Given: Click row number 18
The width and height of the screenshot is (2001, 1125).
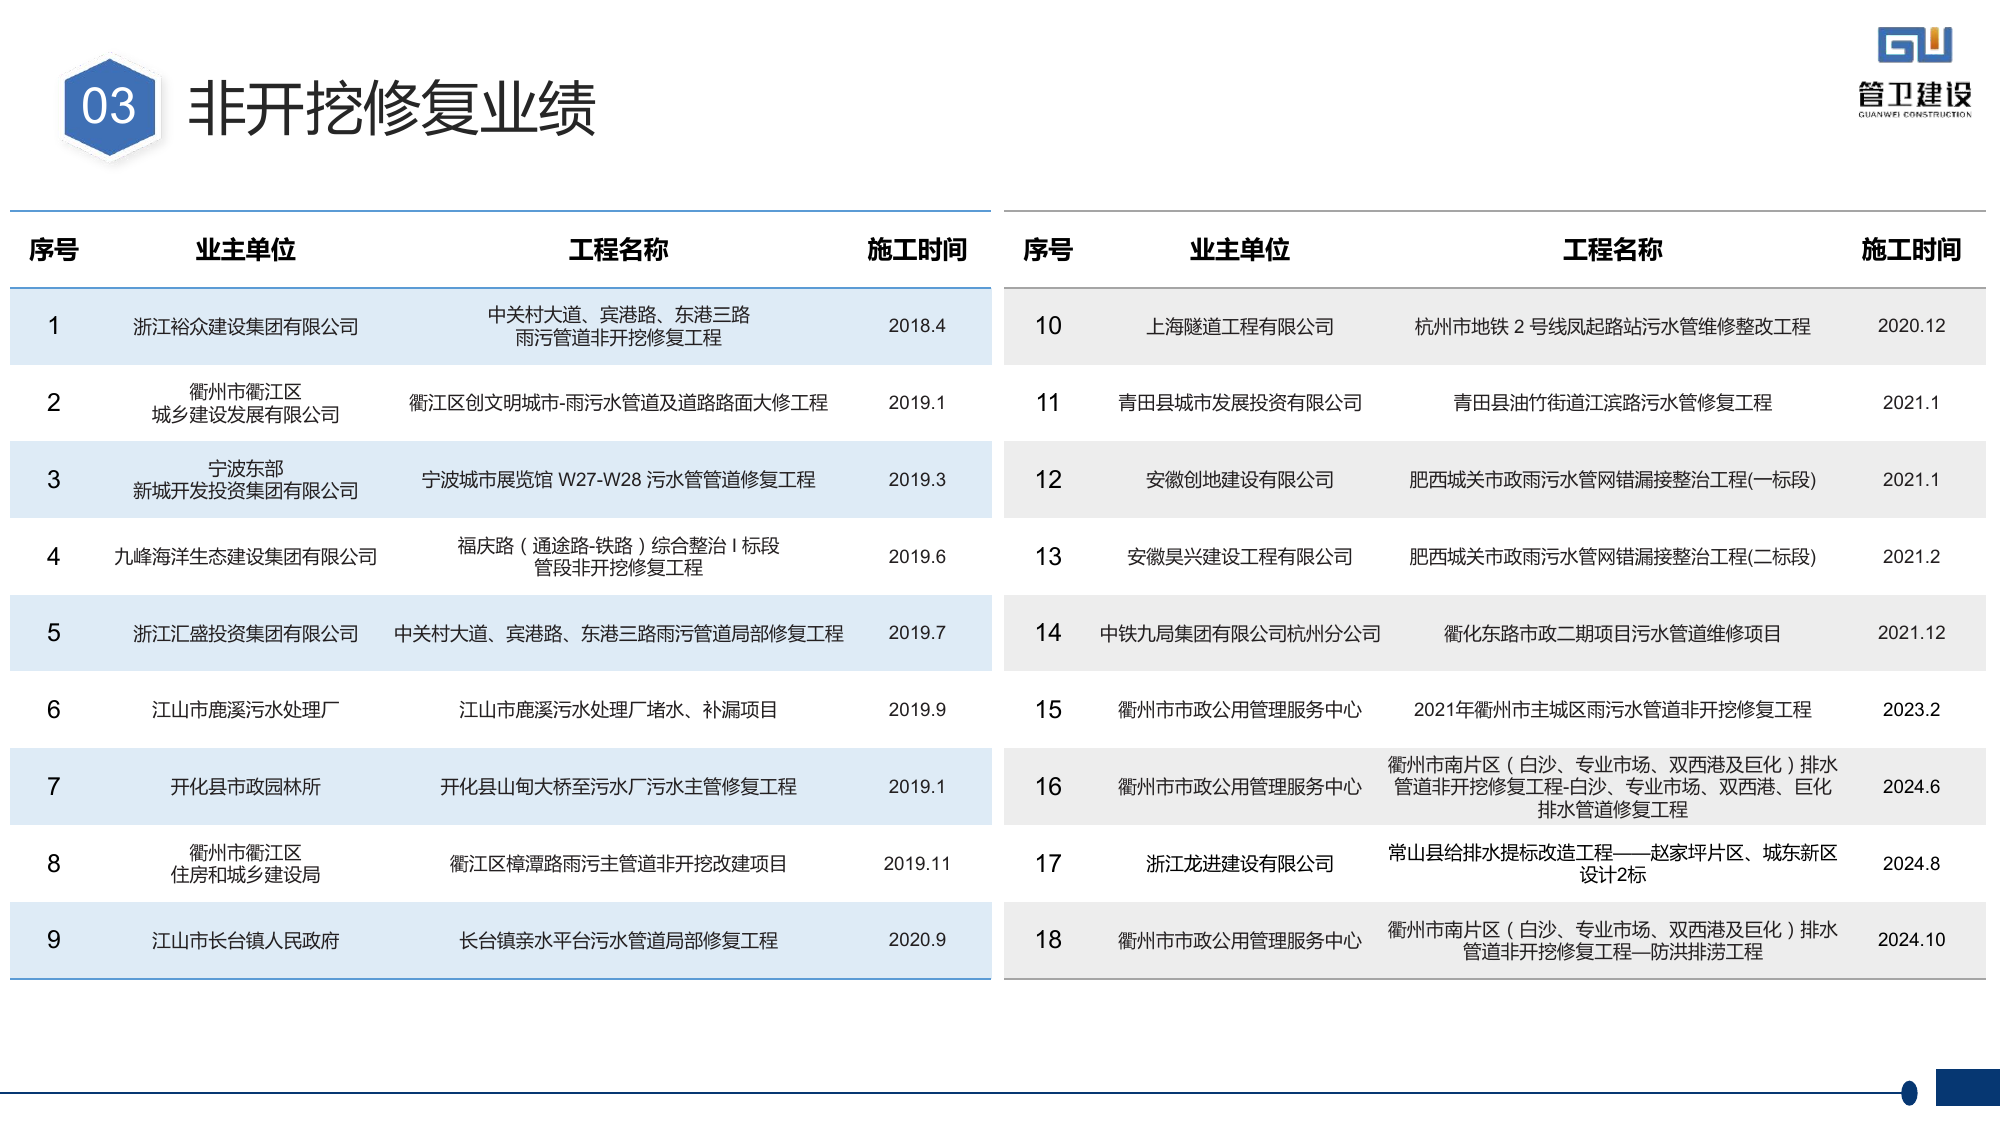Looking at the screenshot, I should tap(1048, 940).
